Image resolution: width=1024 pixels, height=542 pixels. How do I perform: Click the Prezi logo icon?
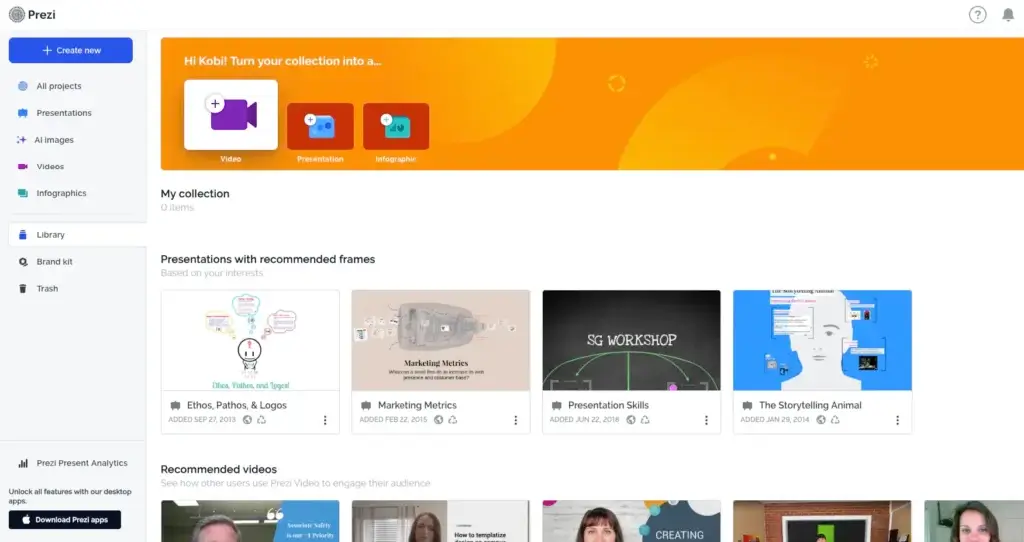click(17, 14)
